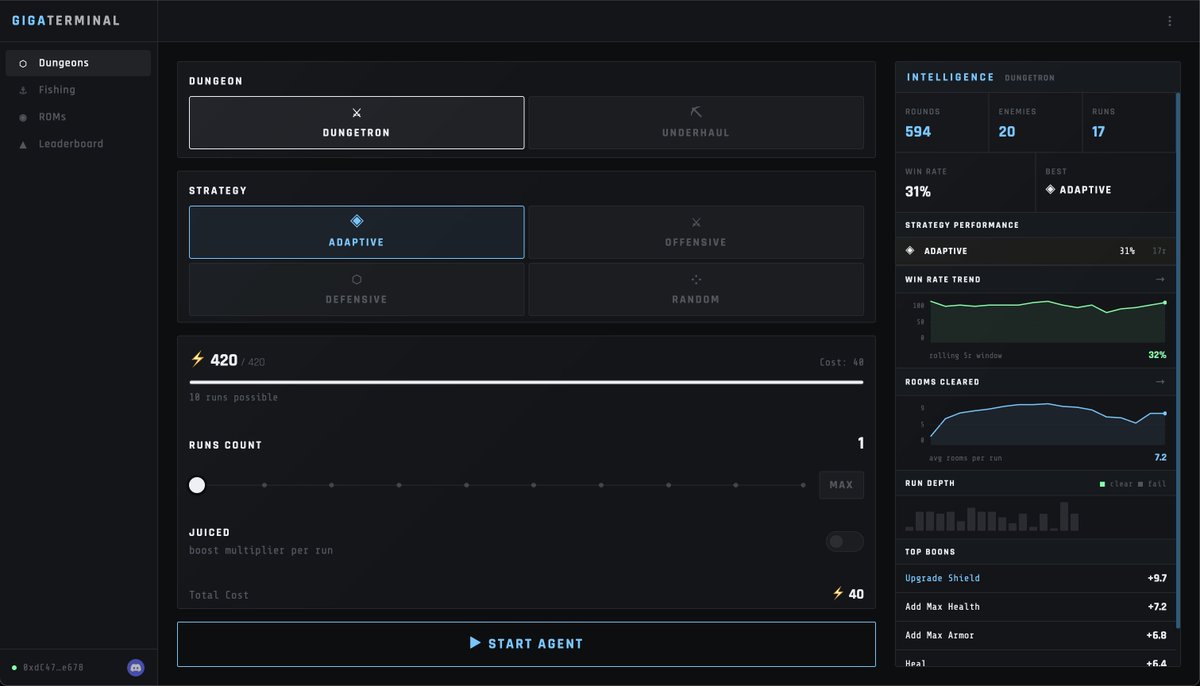Screen dimensions: 1200x686
Task: Click the 7.2 avg rooms value
Action: click(x=1160, y=457)
